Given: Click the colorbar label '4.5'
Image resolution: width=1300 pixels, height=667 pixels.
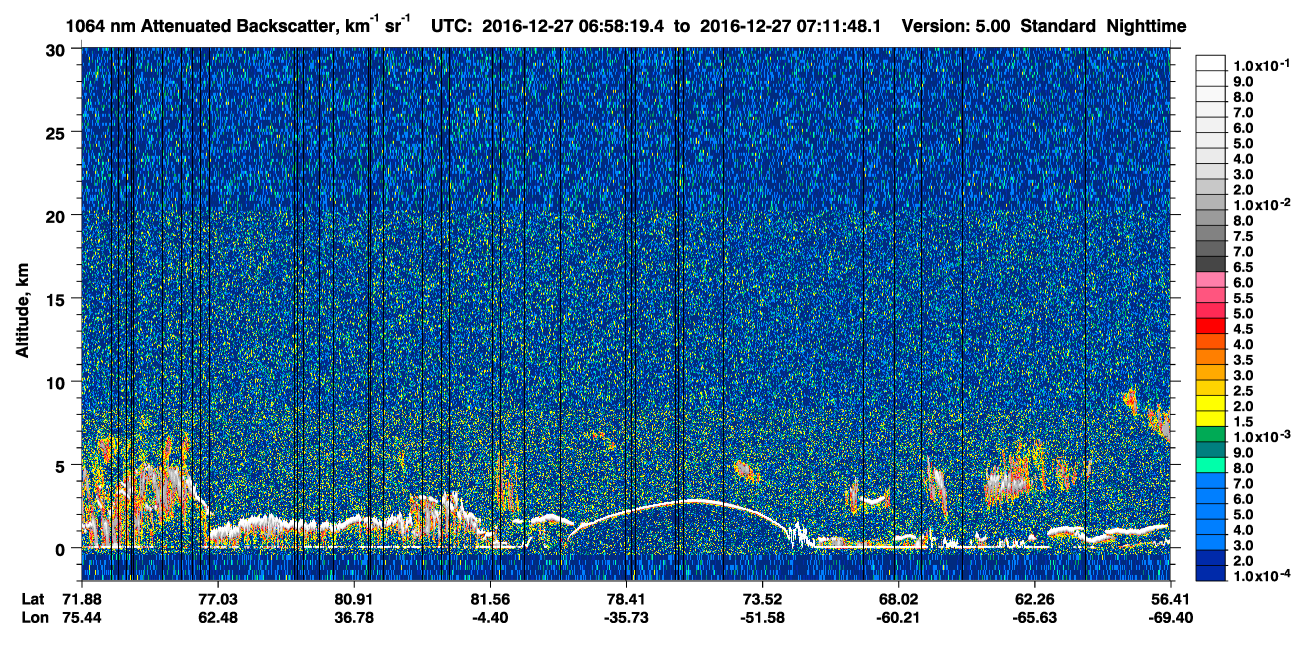Looking at the screenshot, I should [x=1243, y=329].
